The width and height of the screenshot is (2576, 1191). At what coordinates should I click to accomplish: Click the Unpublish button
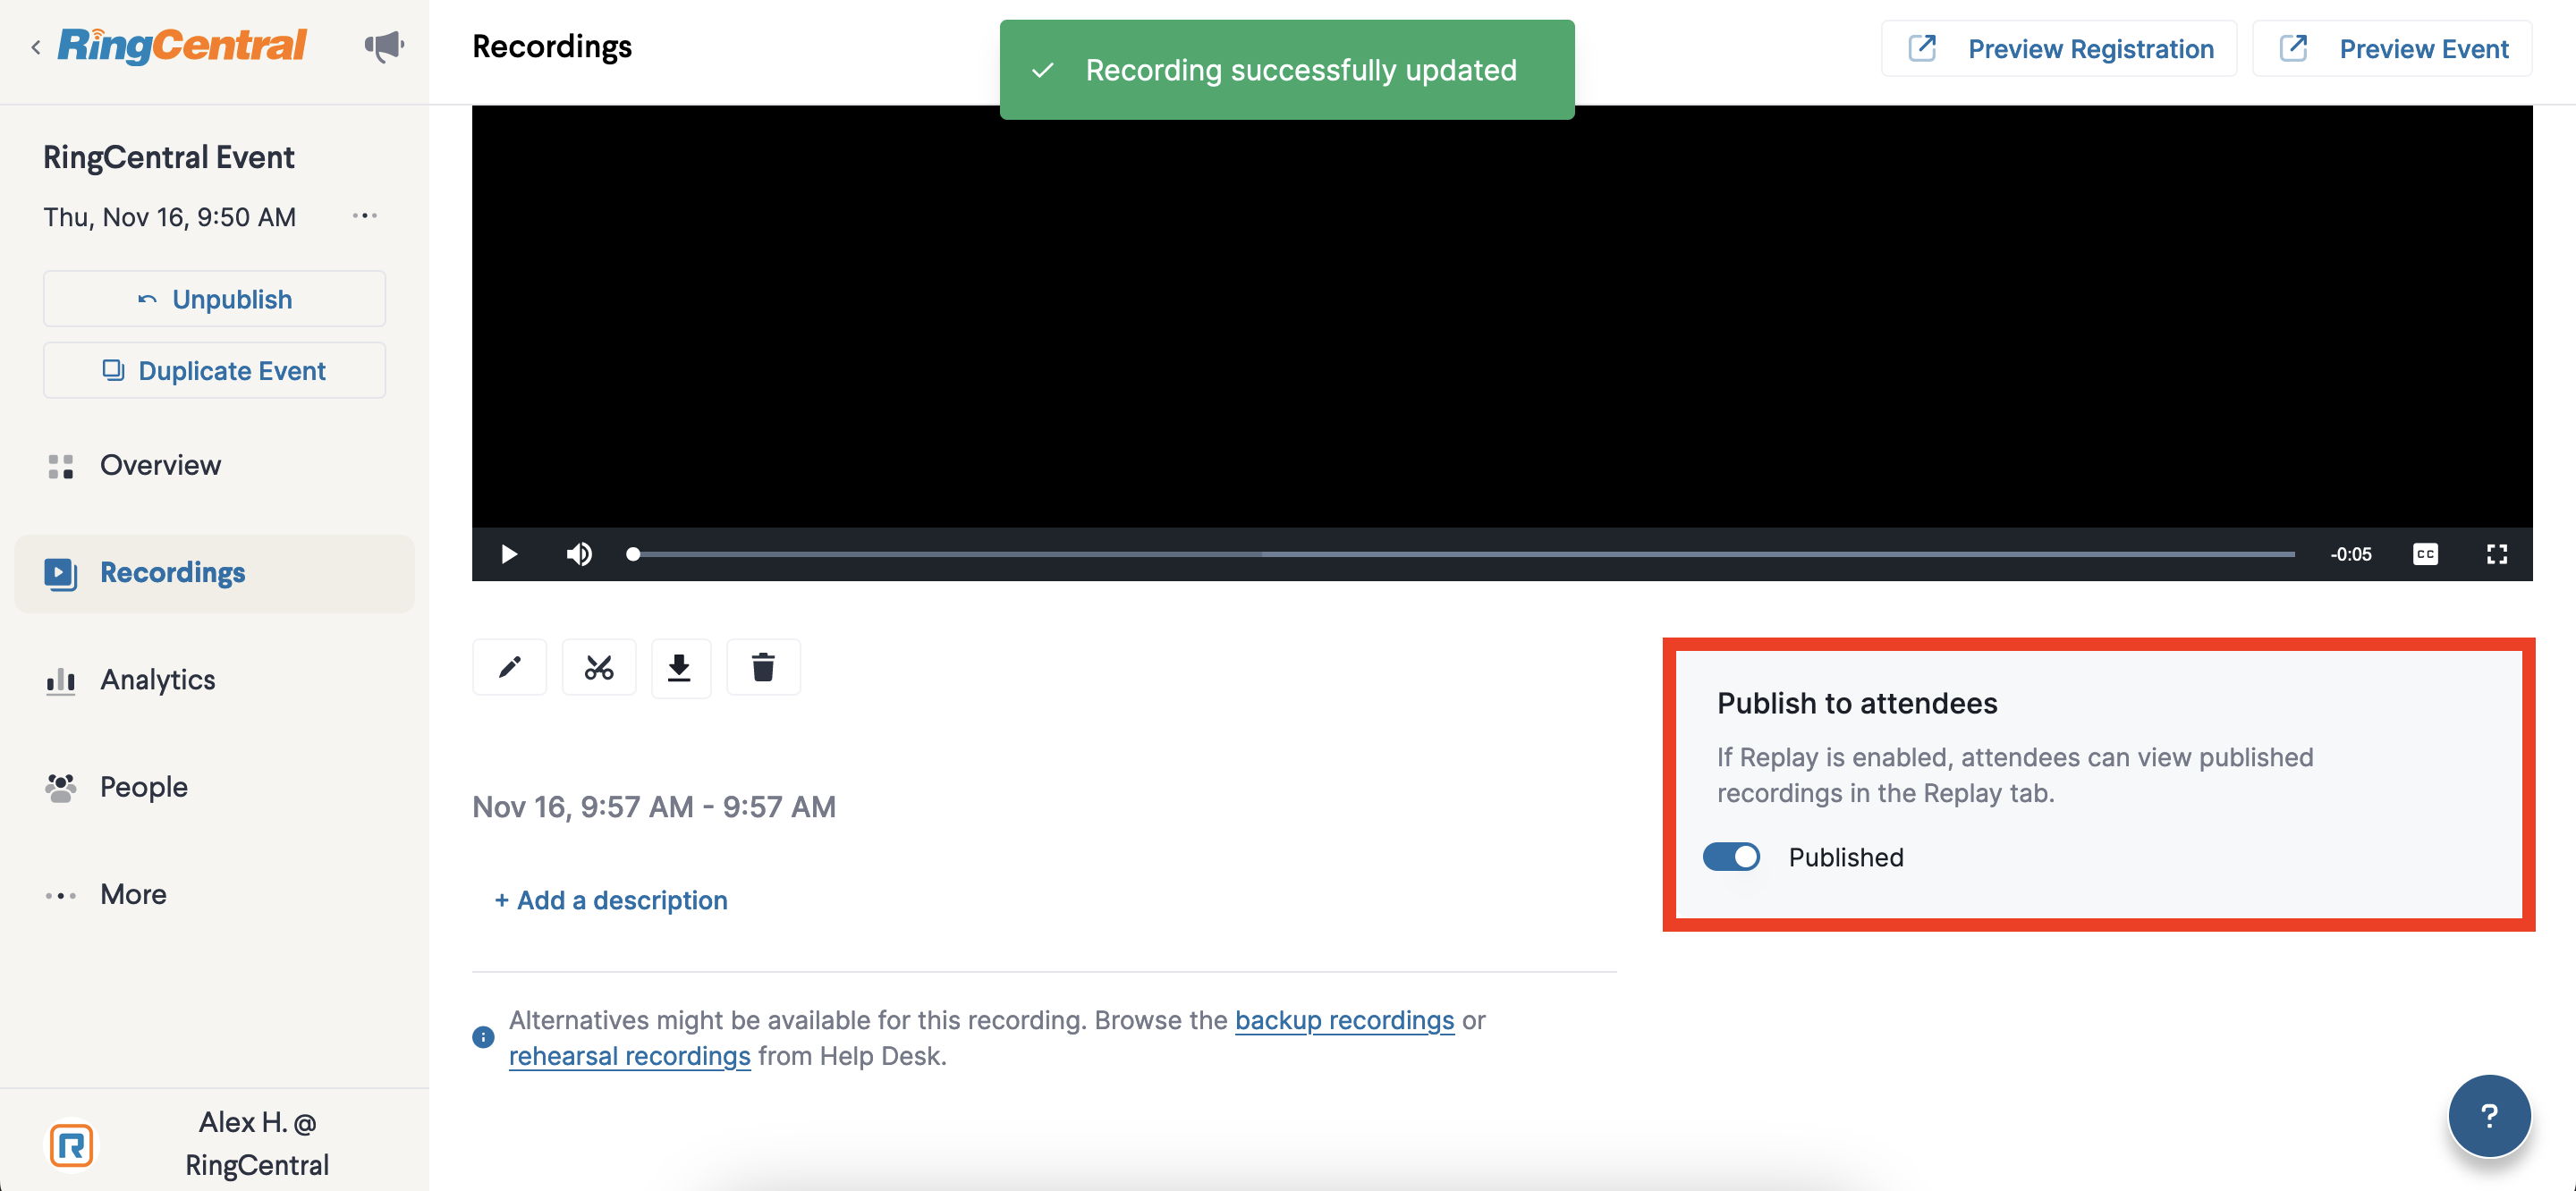214,299
